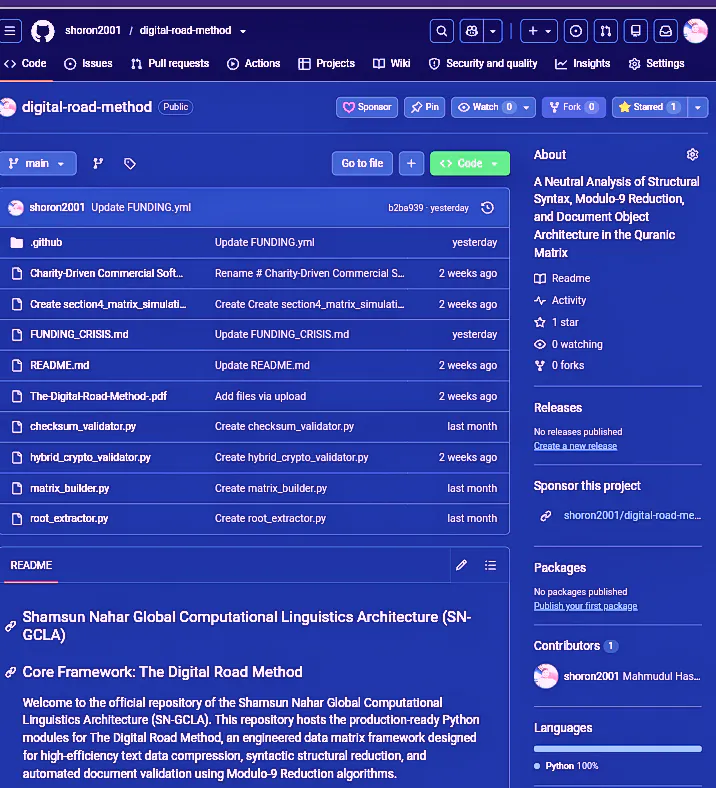The image size is (716, 788).
Task: Expand the Copilot dropdown arrow
Action: pyautogui.click(x=493, y=31)
